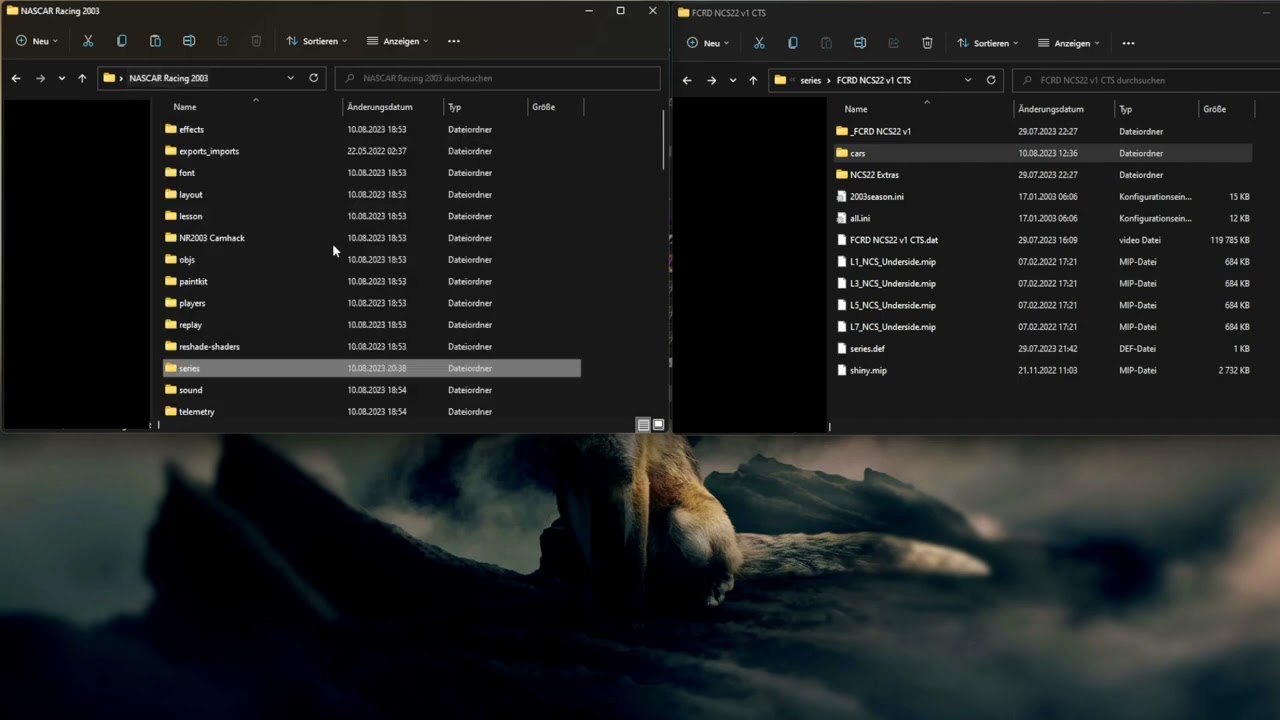1280x720 pixels.
Task: Go up one level in NASCAR Racing 2003 window
Action: pos(82,78)
